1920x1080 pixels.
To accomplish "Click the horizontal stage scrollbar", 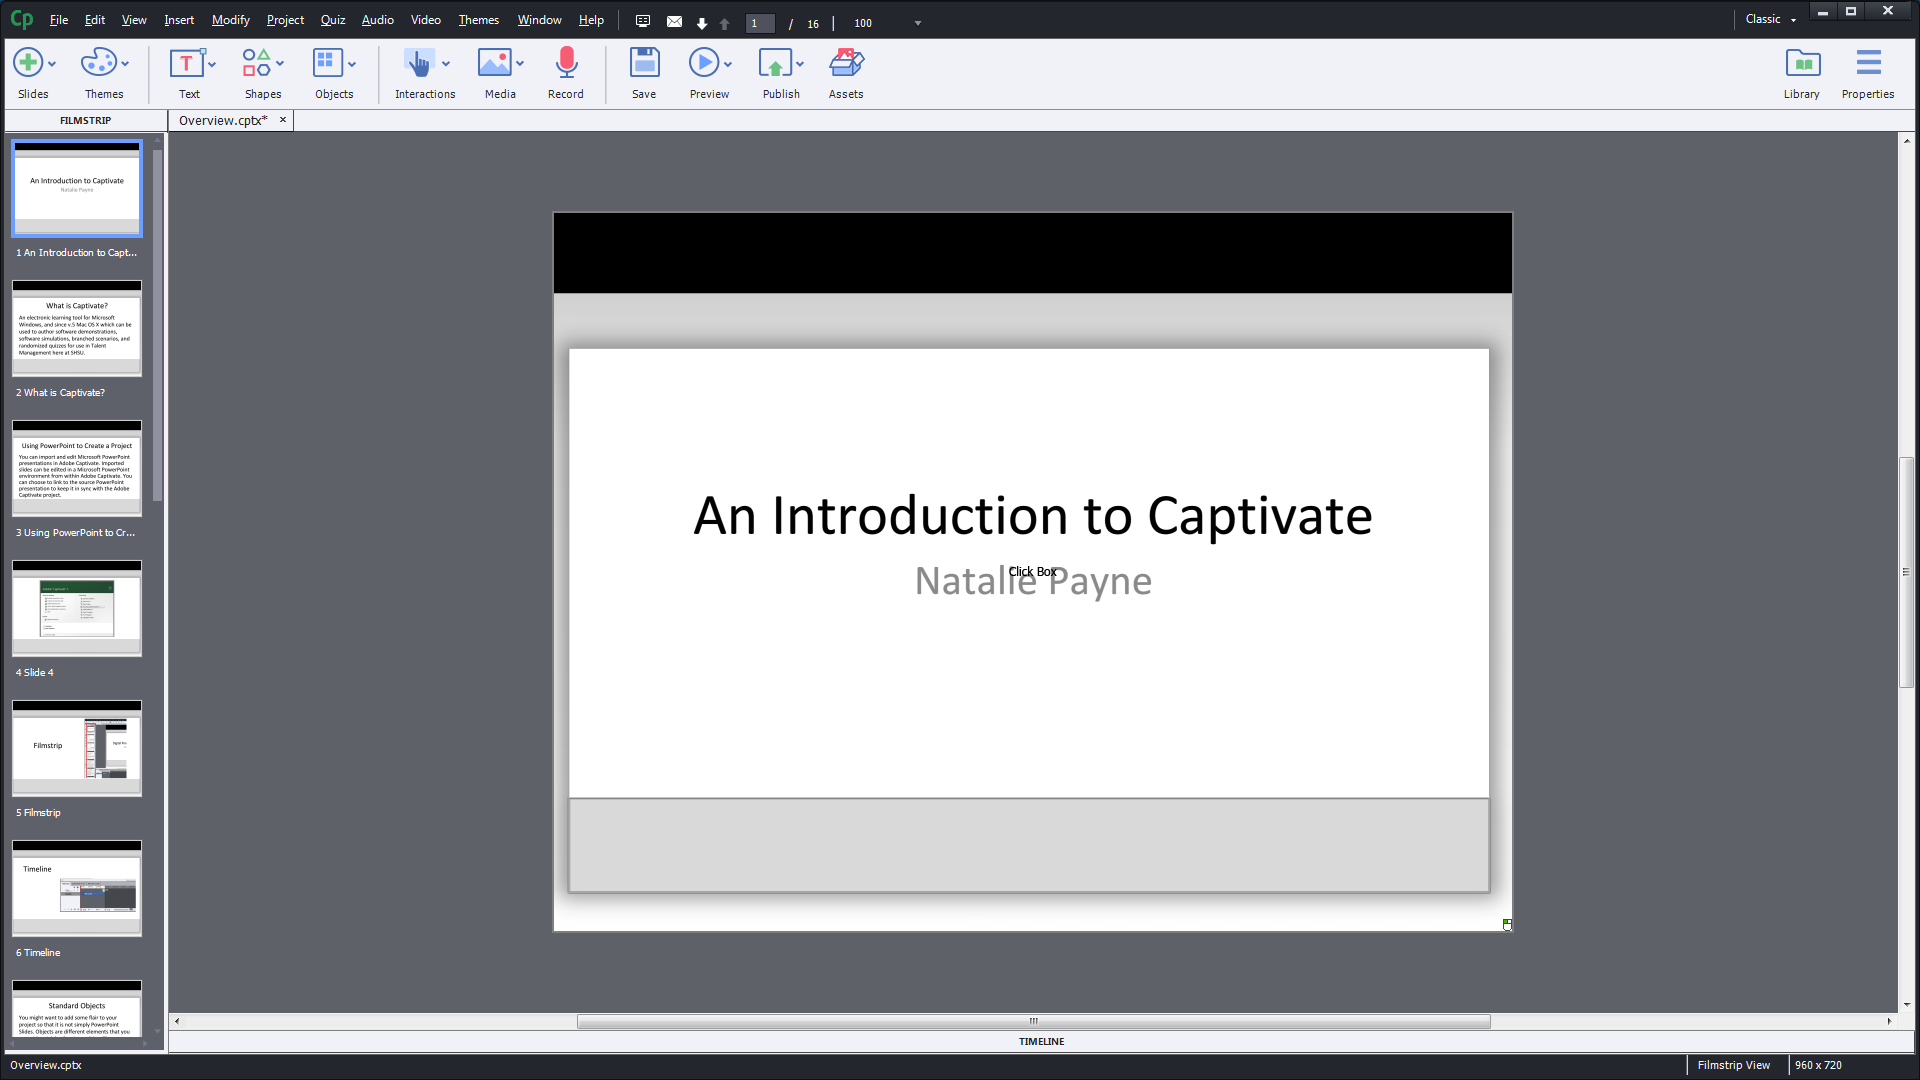I will click(x=1033, y=1021).
